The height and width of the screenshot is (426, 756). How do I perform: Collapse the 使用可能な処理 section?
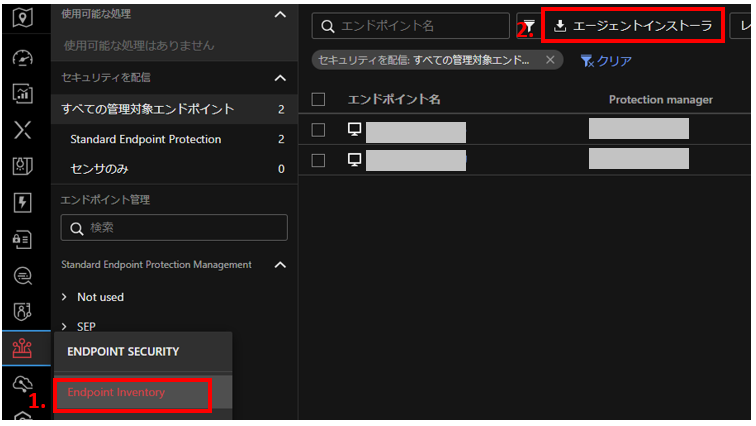(279, 15)
